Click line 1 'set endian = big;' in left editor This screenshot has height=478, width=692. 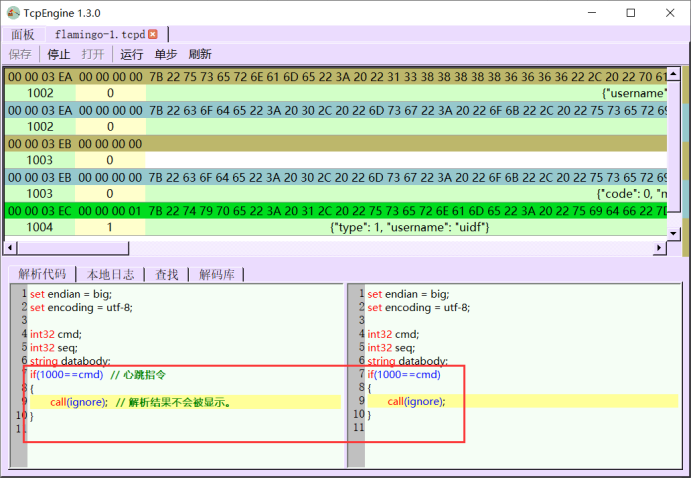pyautogui.click(x=71, y=294)
